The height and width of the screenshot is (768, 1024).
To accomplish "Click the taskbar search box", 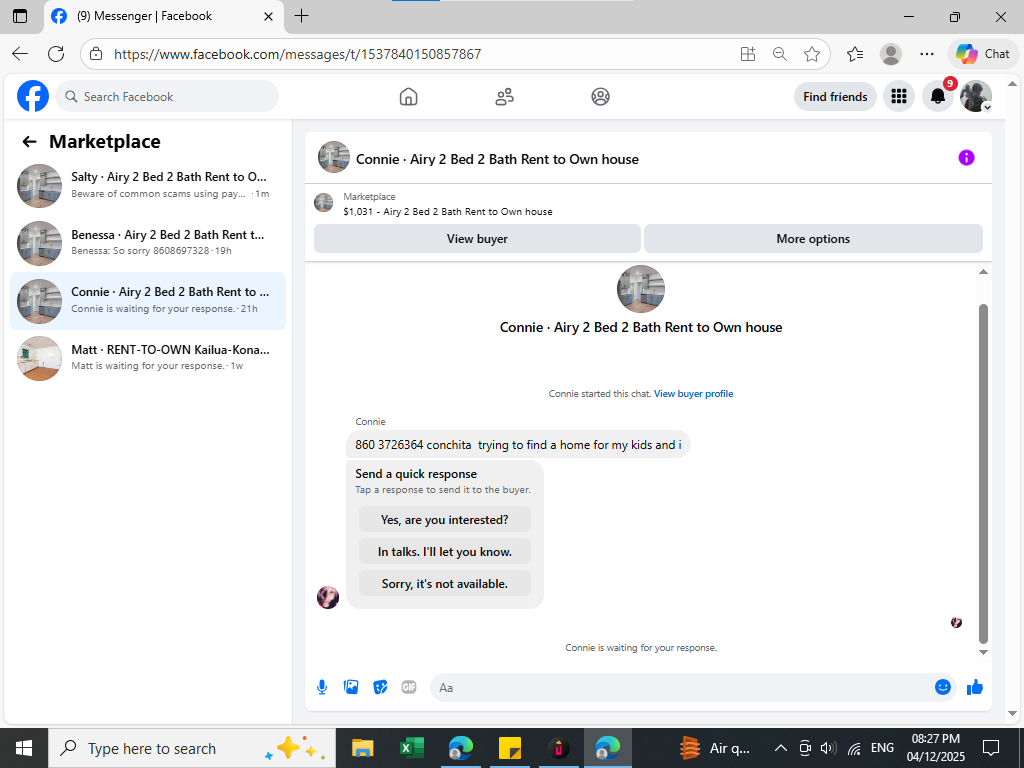I will coord(191,748).
